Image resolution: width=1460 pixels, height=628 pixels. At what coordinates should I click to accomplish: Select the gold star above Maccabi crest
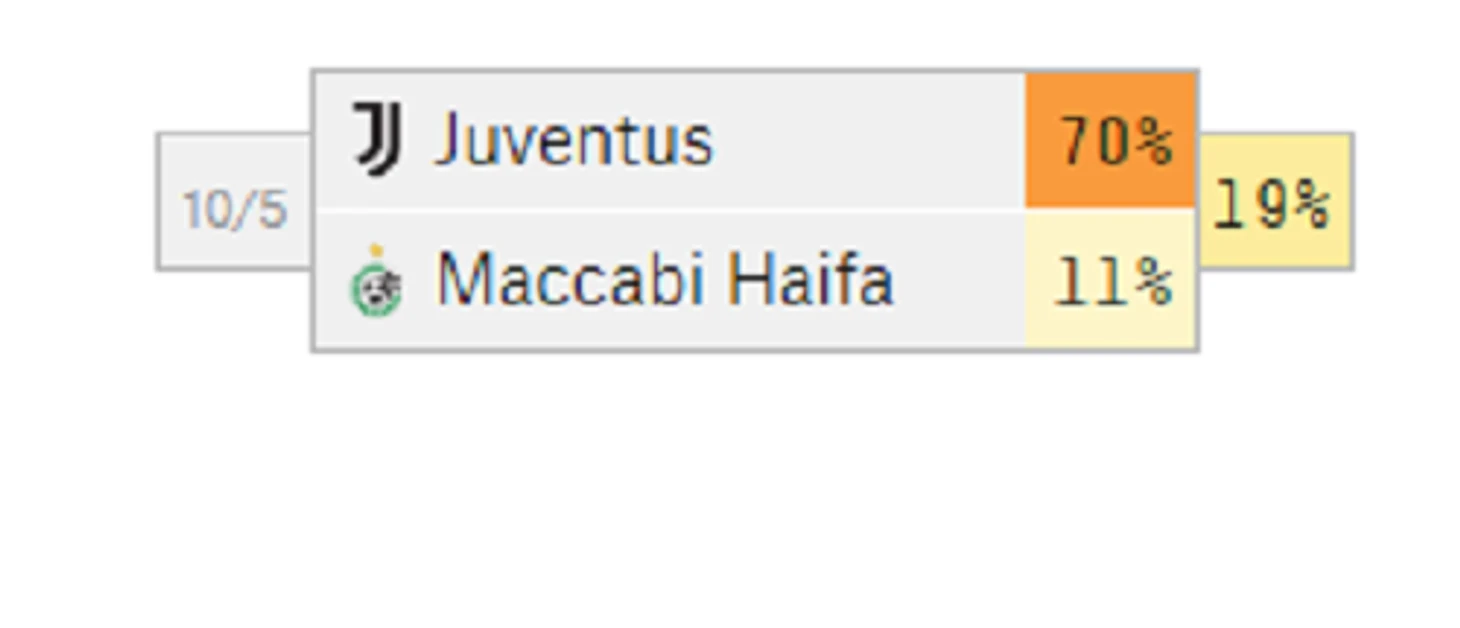coord(376,250)
